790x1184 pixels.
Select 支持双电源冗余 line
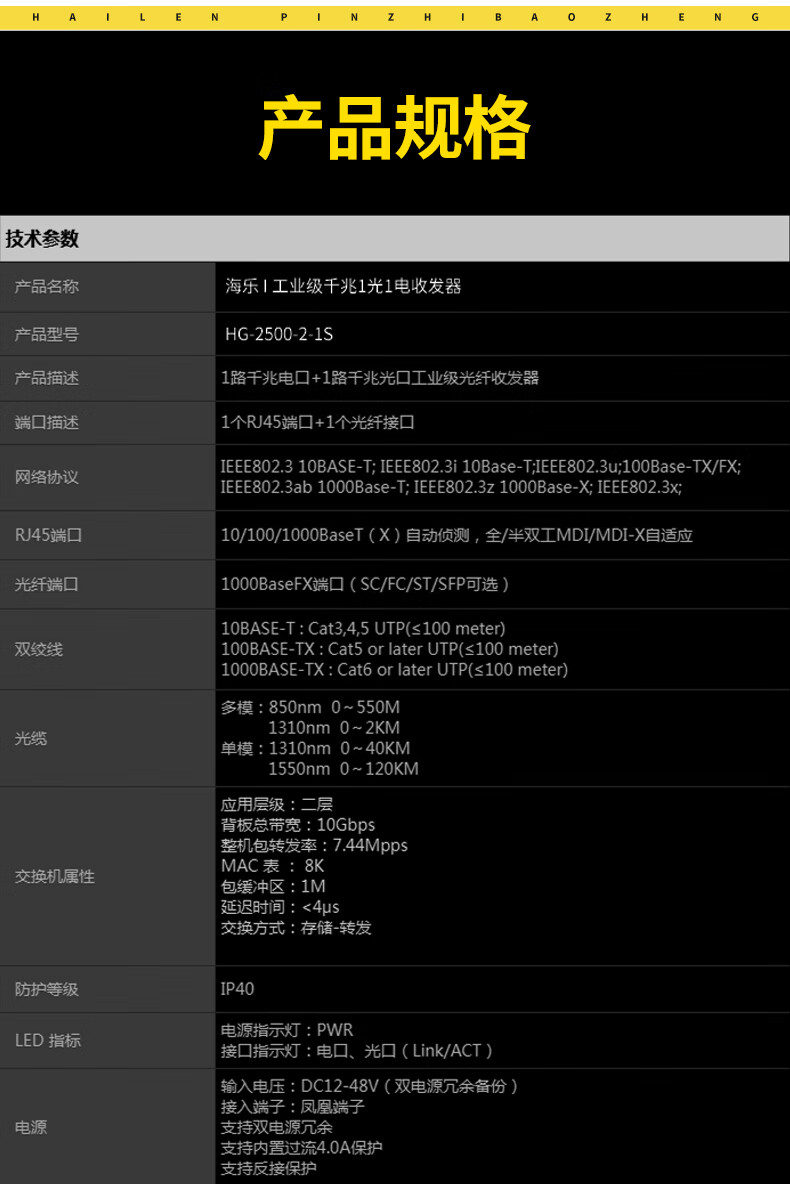(276, 1127)
